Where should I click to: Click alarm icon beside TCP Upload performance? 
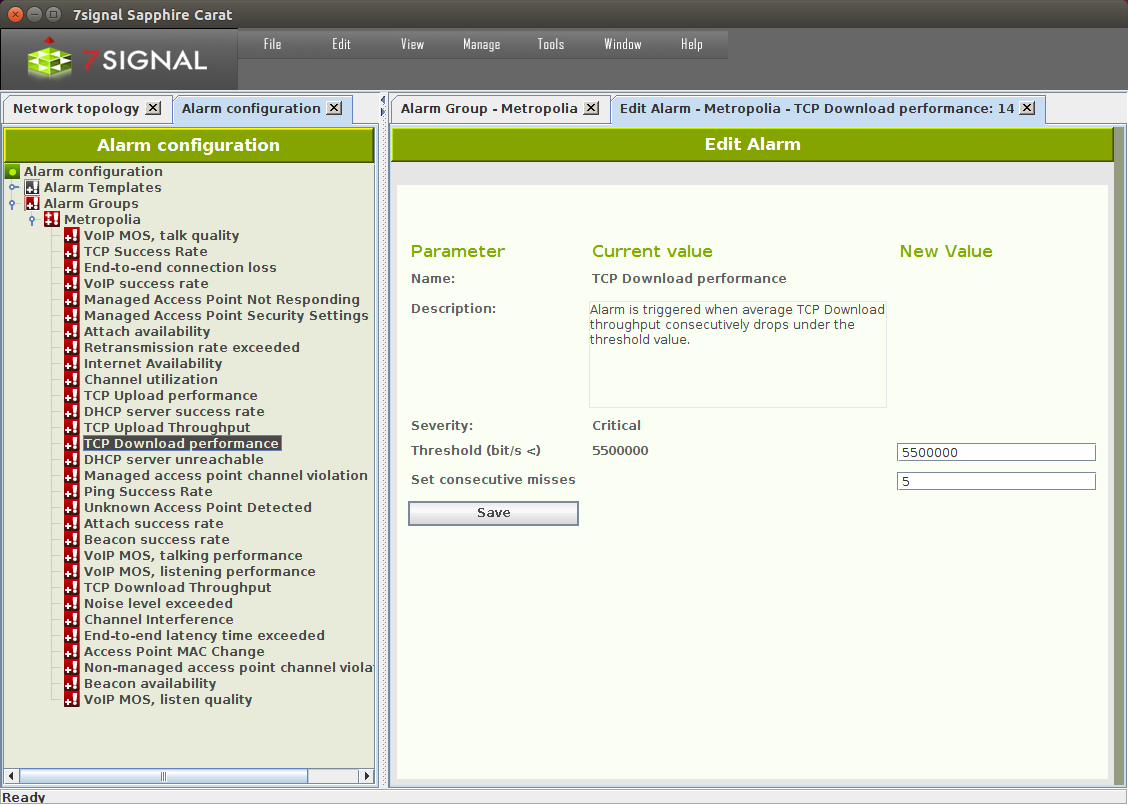click(x=71, y=396)
